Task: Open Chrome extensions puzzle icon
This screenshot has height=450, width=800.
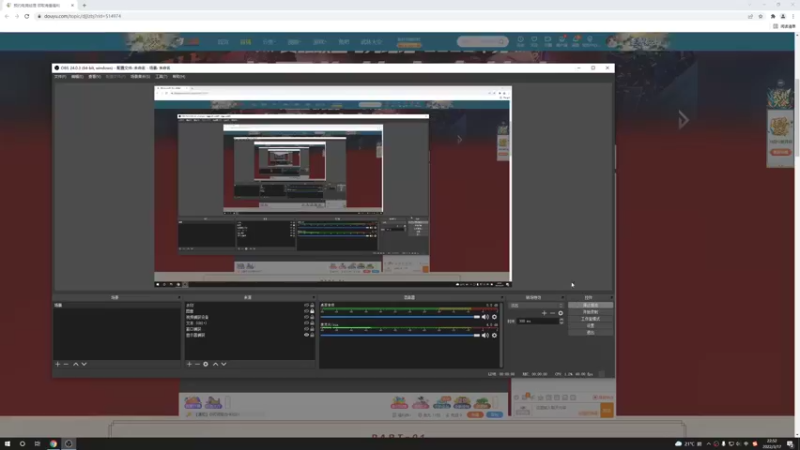Action: coord(772,16)
